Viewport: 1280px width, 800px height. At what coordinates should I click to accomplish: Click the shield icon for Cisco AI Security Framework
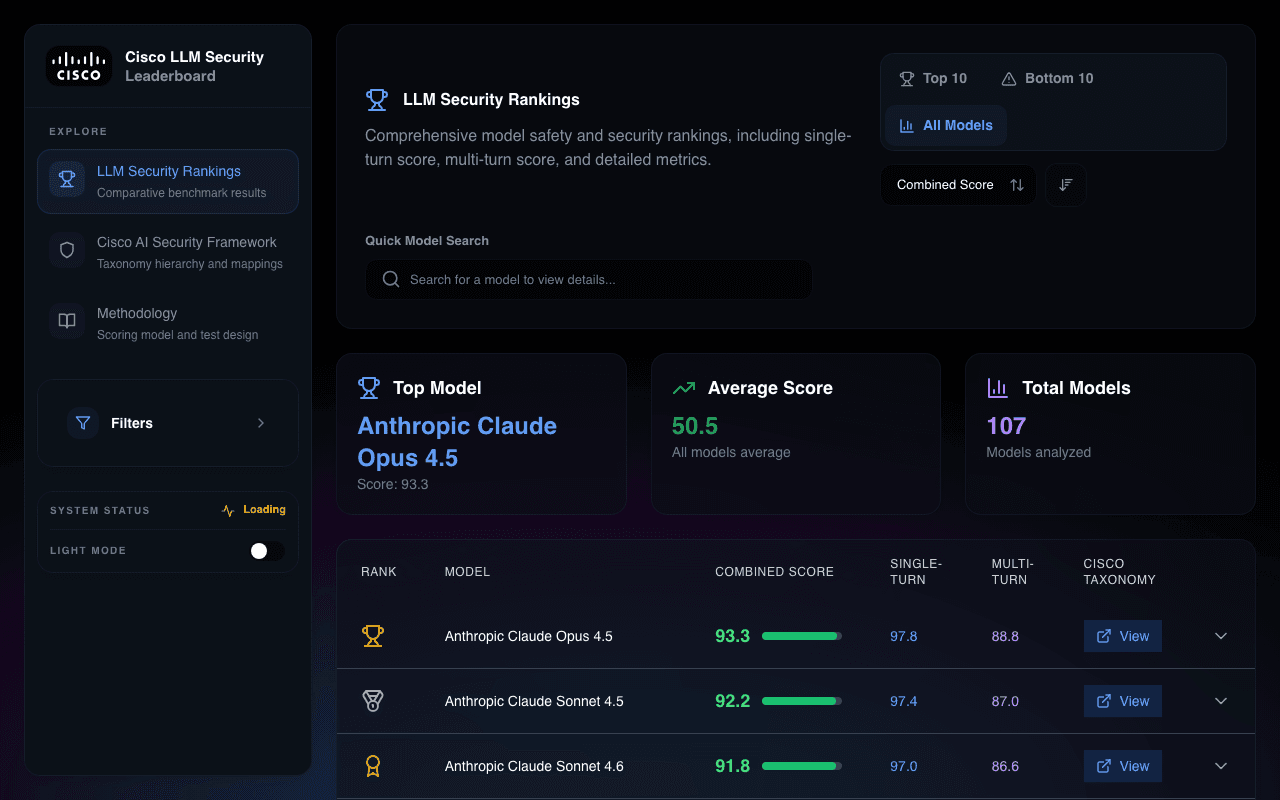coord(67,251)
